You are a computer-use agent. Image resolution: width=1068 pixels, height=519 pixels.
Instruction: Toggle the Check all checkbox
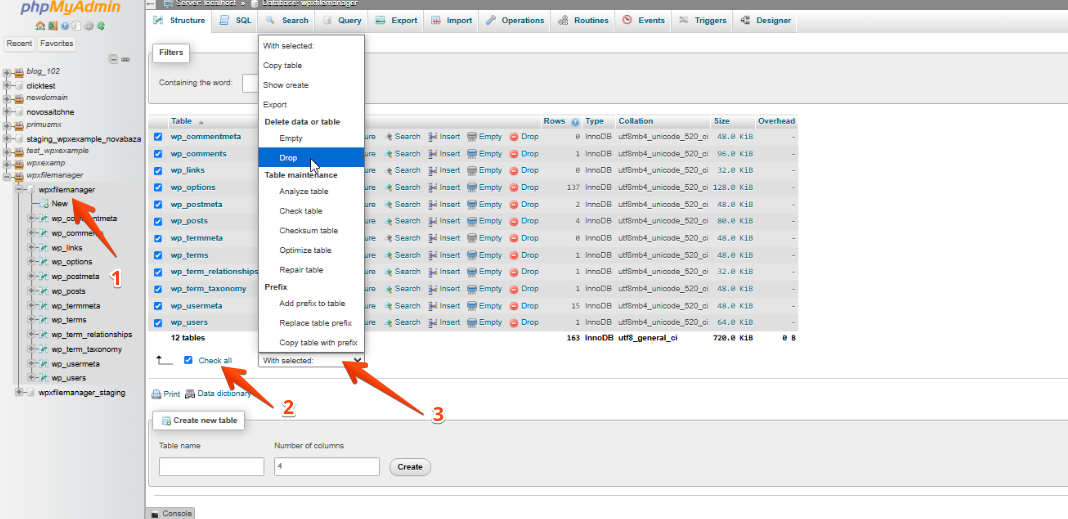click(x=188, y=360)
